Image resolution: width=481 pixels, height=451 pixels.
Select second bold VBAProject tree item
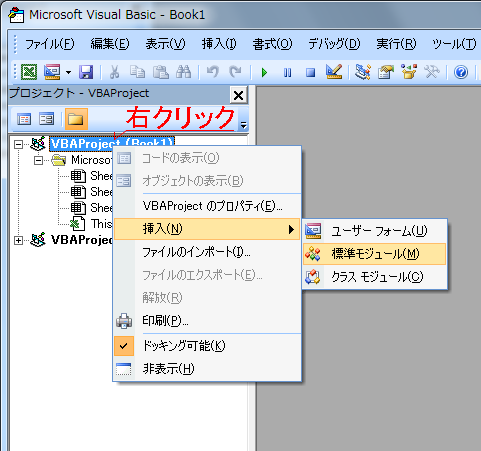[82, 240]
